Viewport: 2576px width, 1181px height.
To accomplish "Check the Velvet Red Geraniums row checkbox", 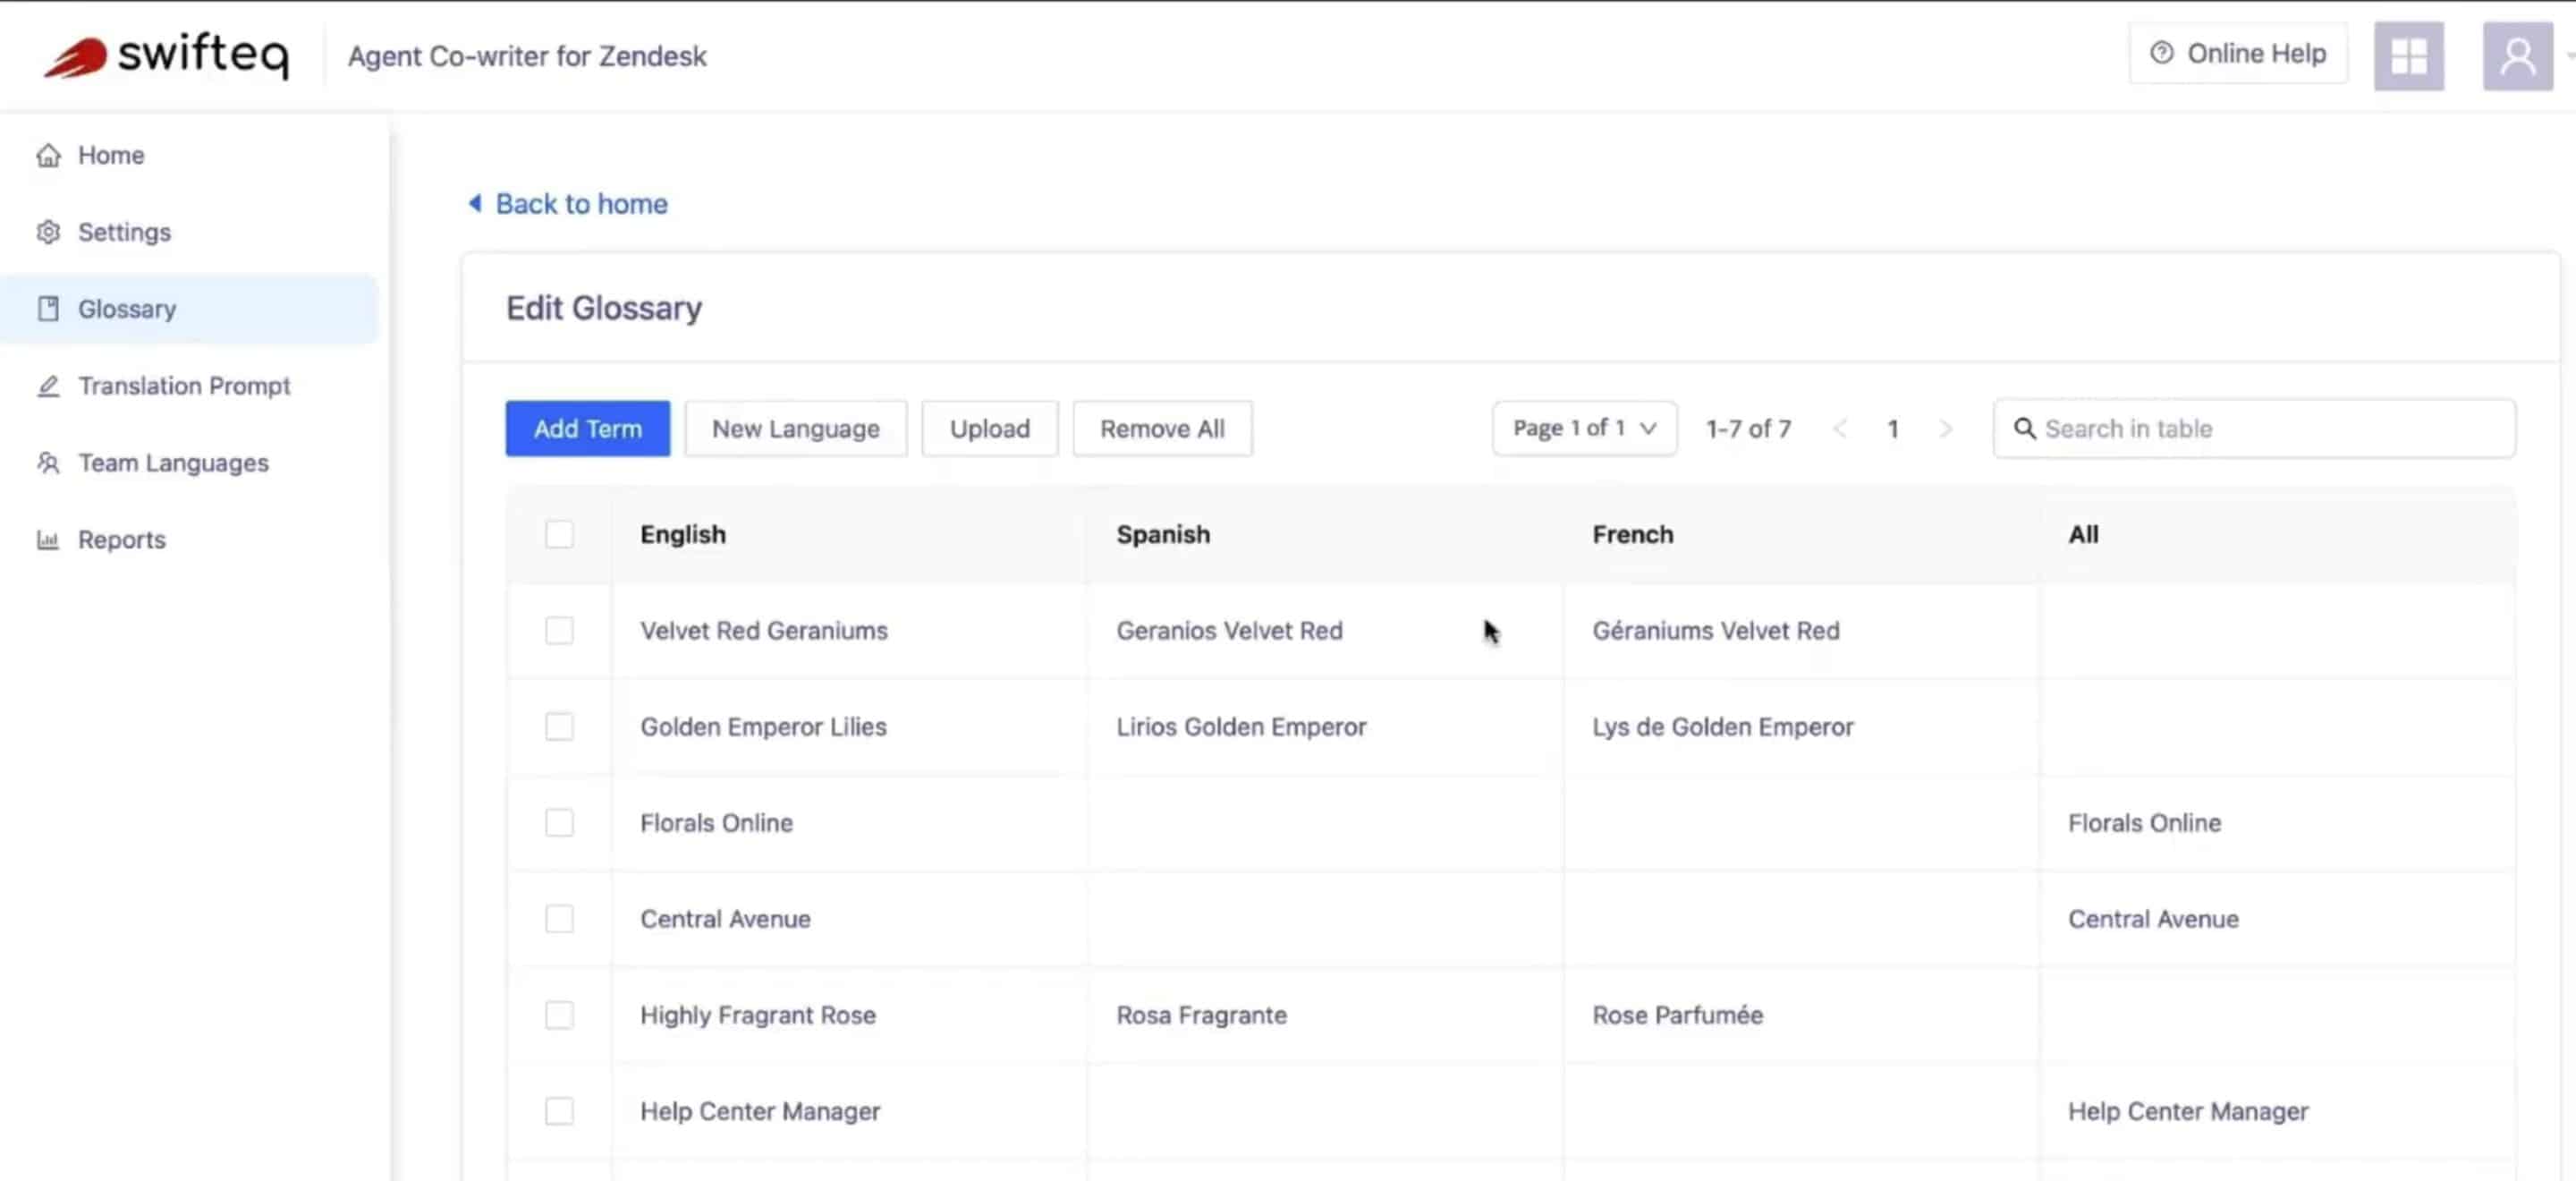I will [559, 630].
